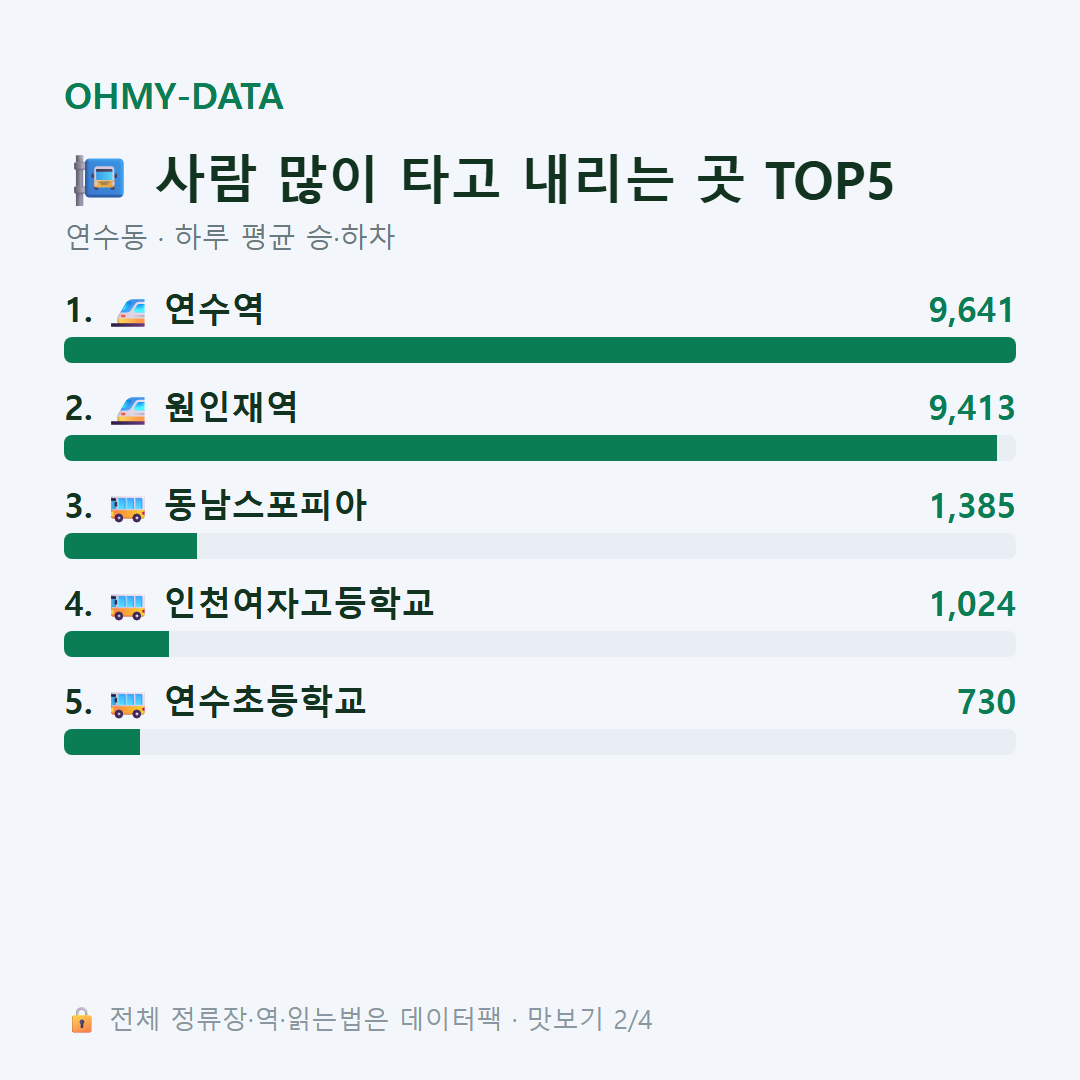The image size is (1080, 1080).
Task: Click the progress bar under 원인재역
Action: point(540,448)
